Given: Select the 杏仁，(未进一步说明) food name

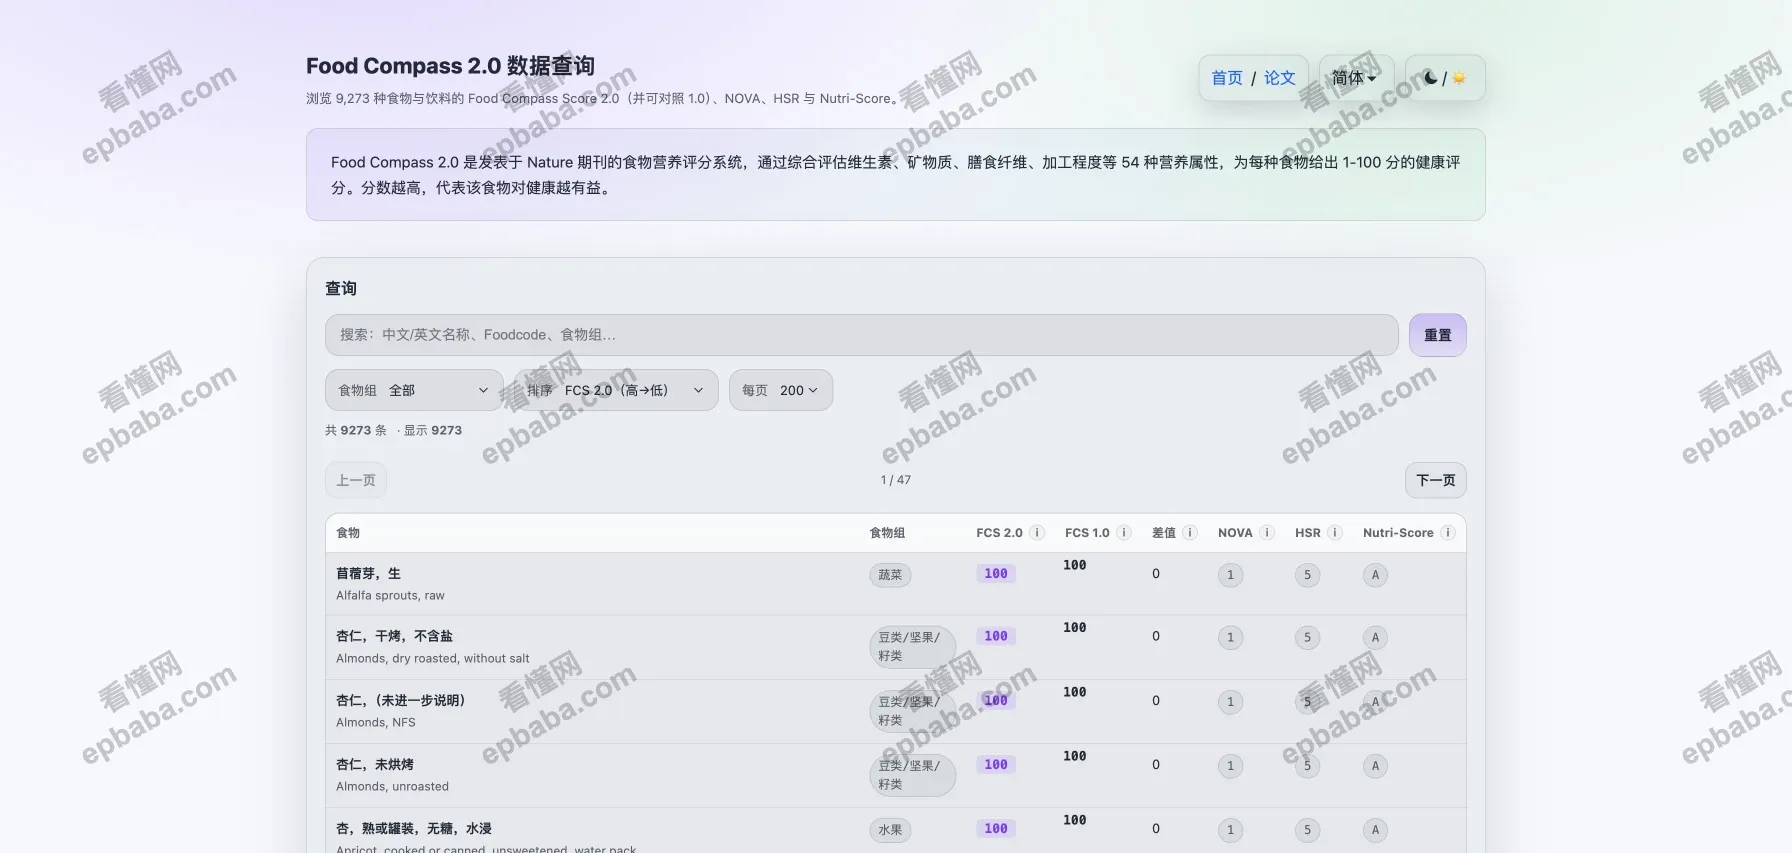Looking at the screenshot, I should 401,700.
